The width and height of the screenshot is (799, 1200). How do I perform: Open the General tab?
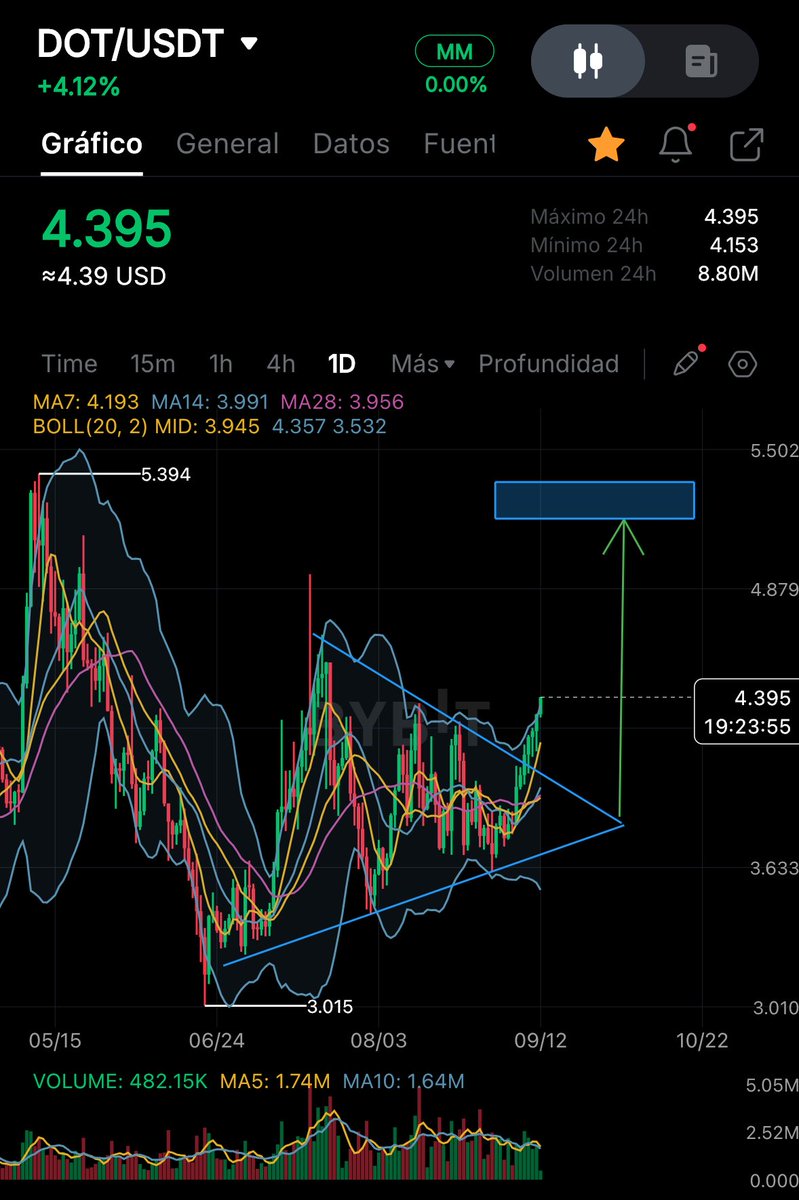(x=227, y=144)
